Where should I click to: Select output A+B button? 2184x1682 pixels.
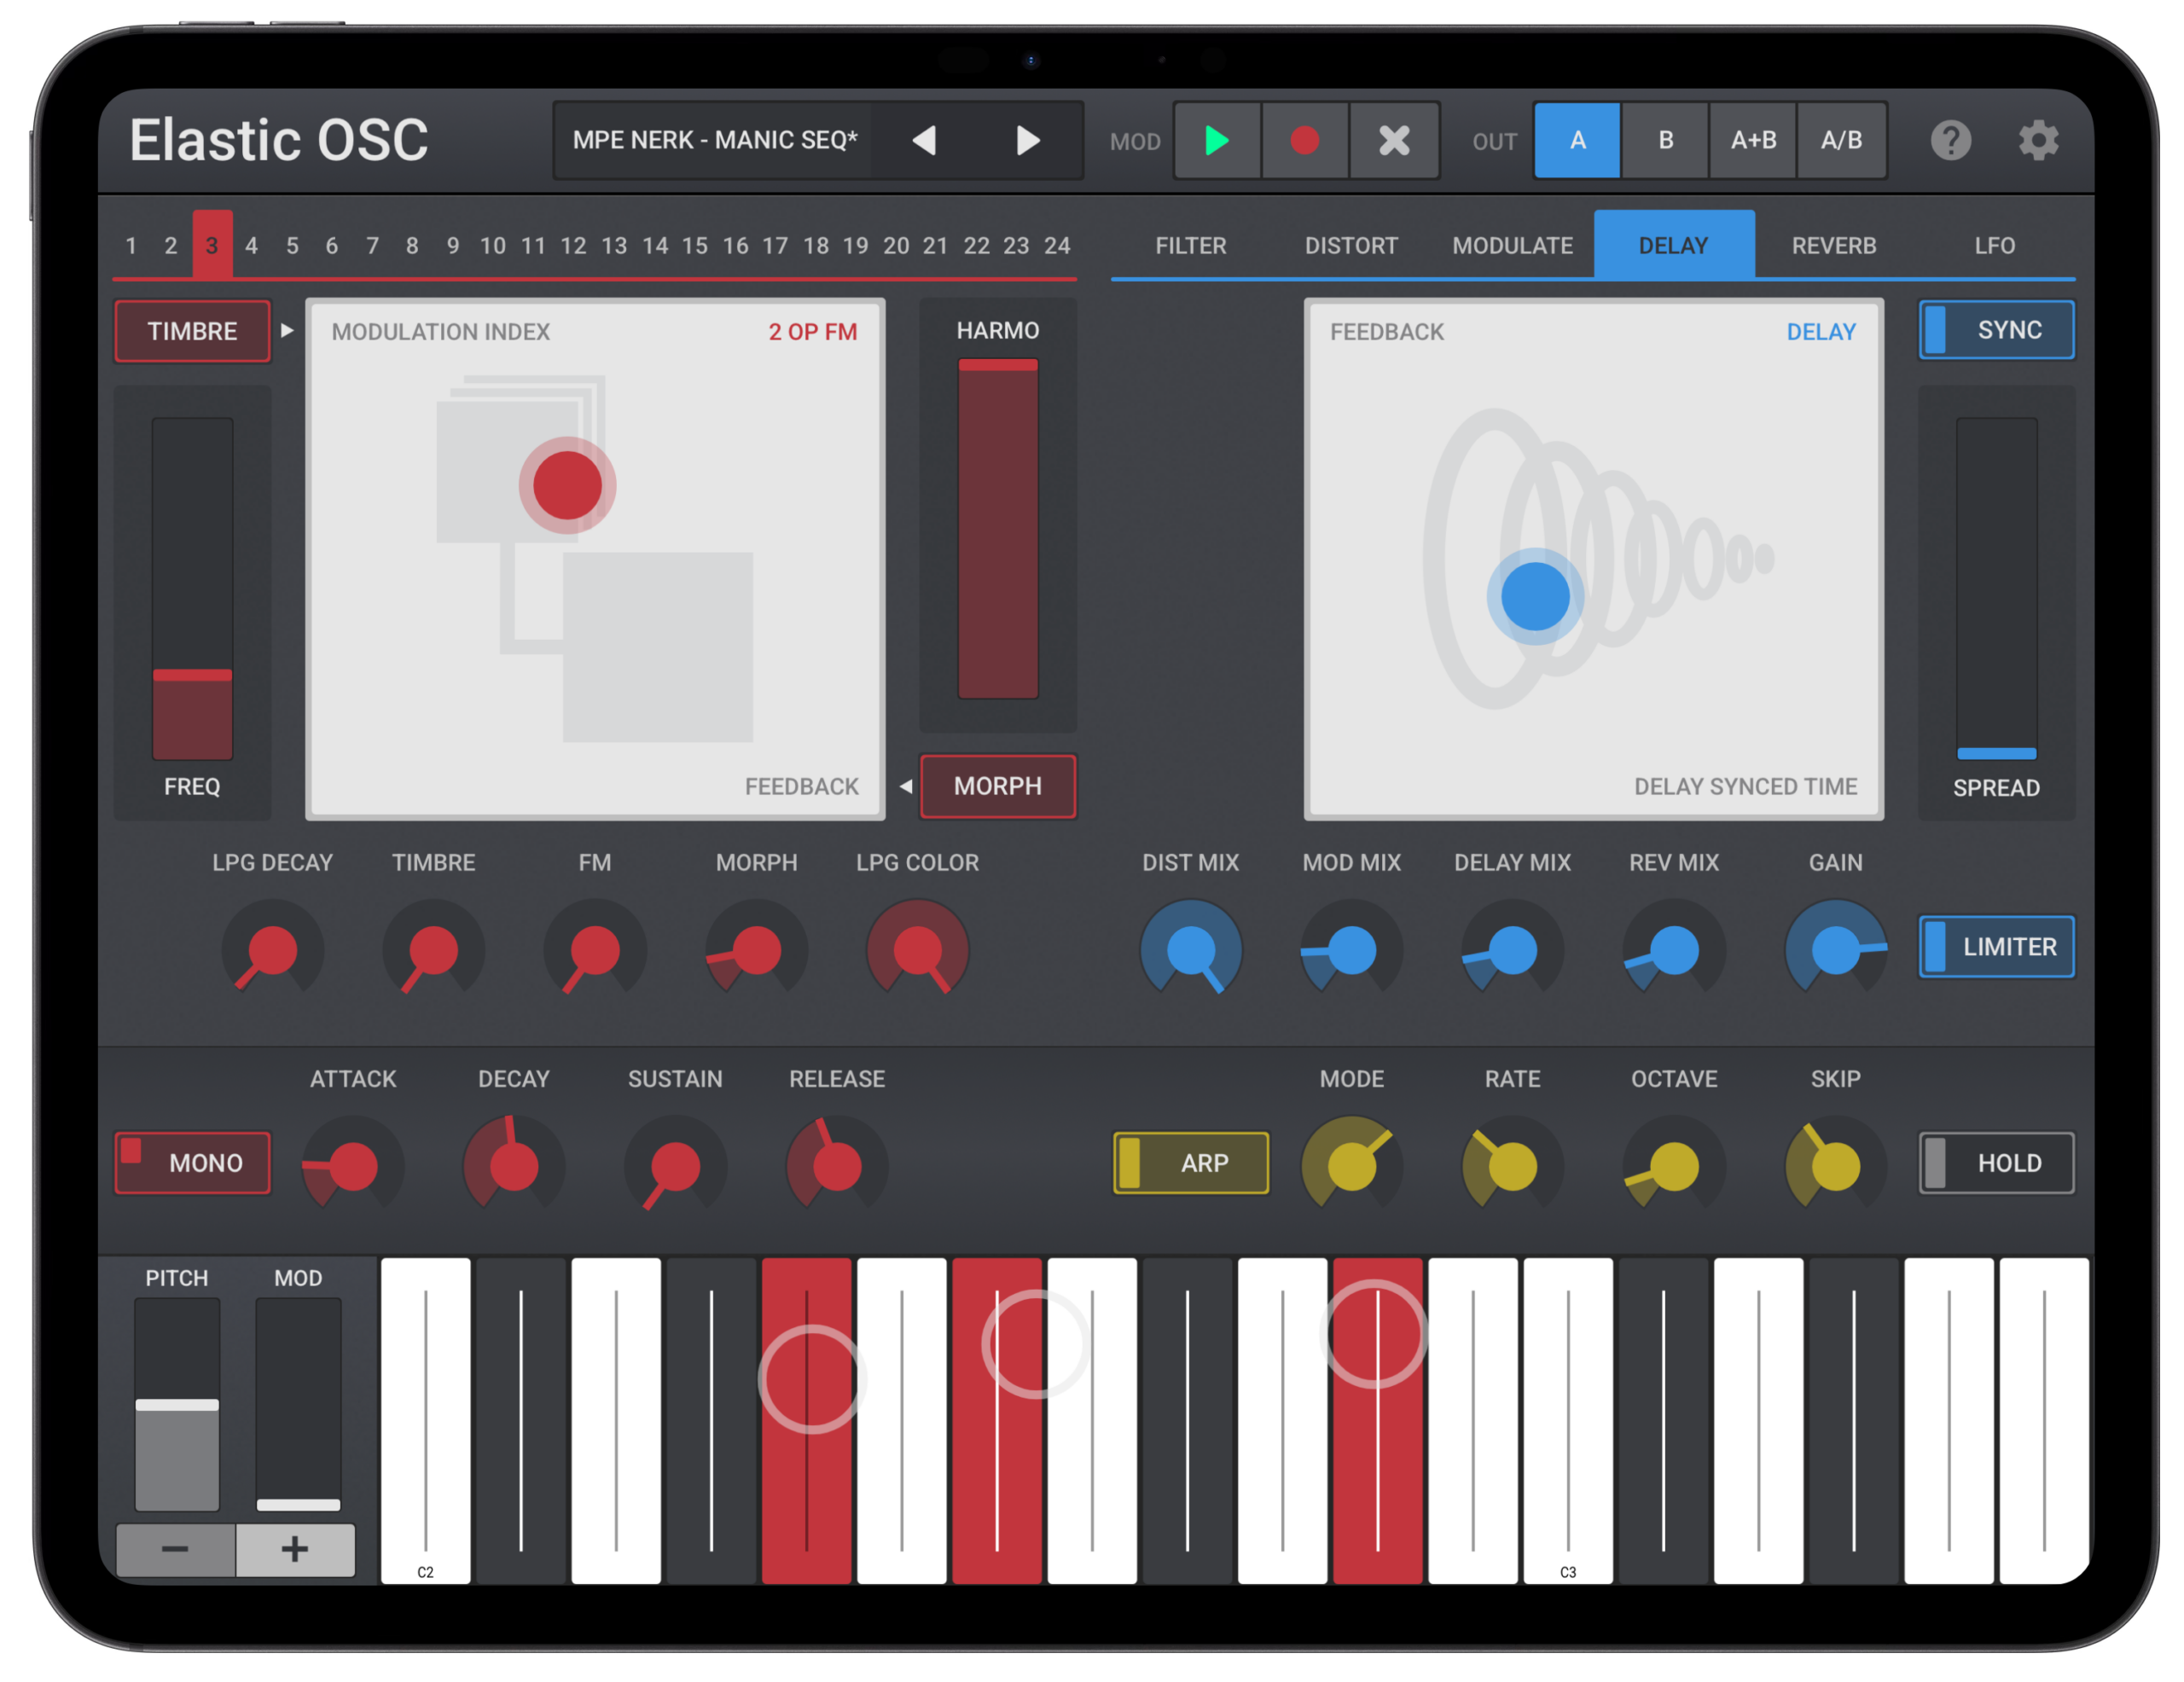pos(1753,141)
